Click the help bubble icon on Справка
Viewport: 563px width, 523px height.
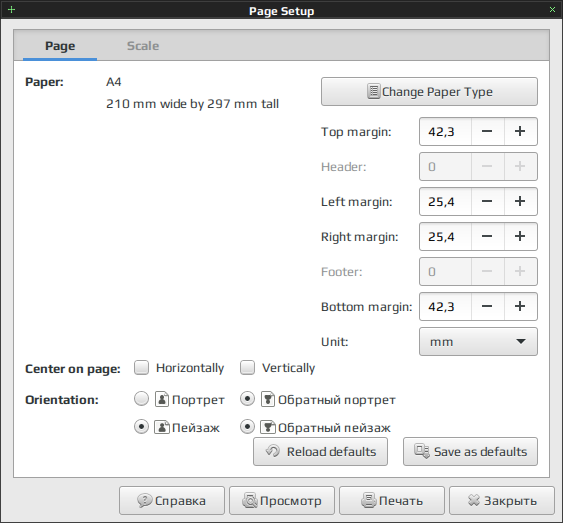coord(145,500)
